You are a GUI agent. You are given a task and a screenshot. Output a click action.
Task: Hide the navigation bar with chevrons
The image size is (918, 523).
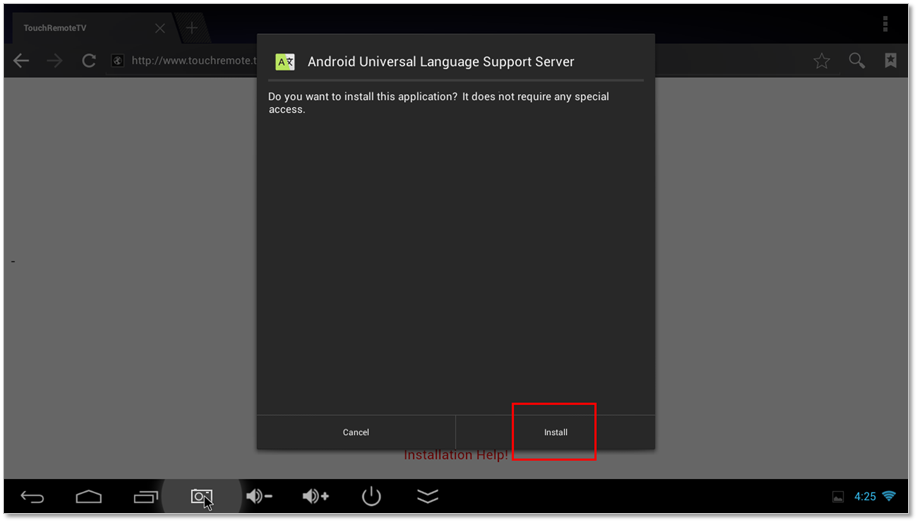pos(427,497)
